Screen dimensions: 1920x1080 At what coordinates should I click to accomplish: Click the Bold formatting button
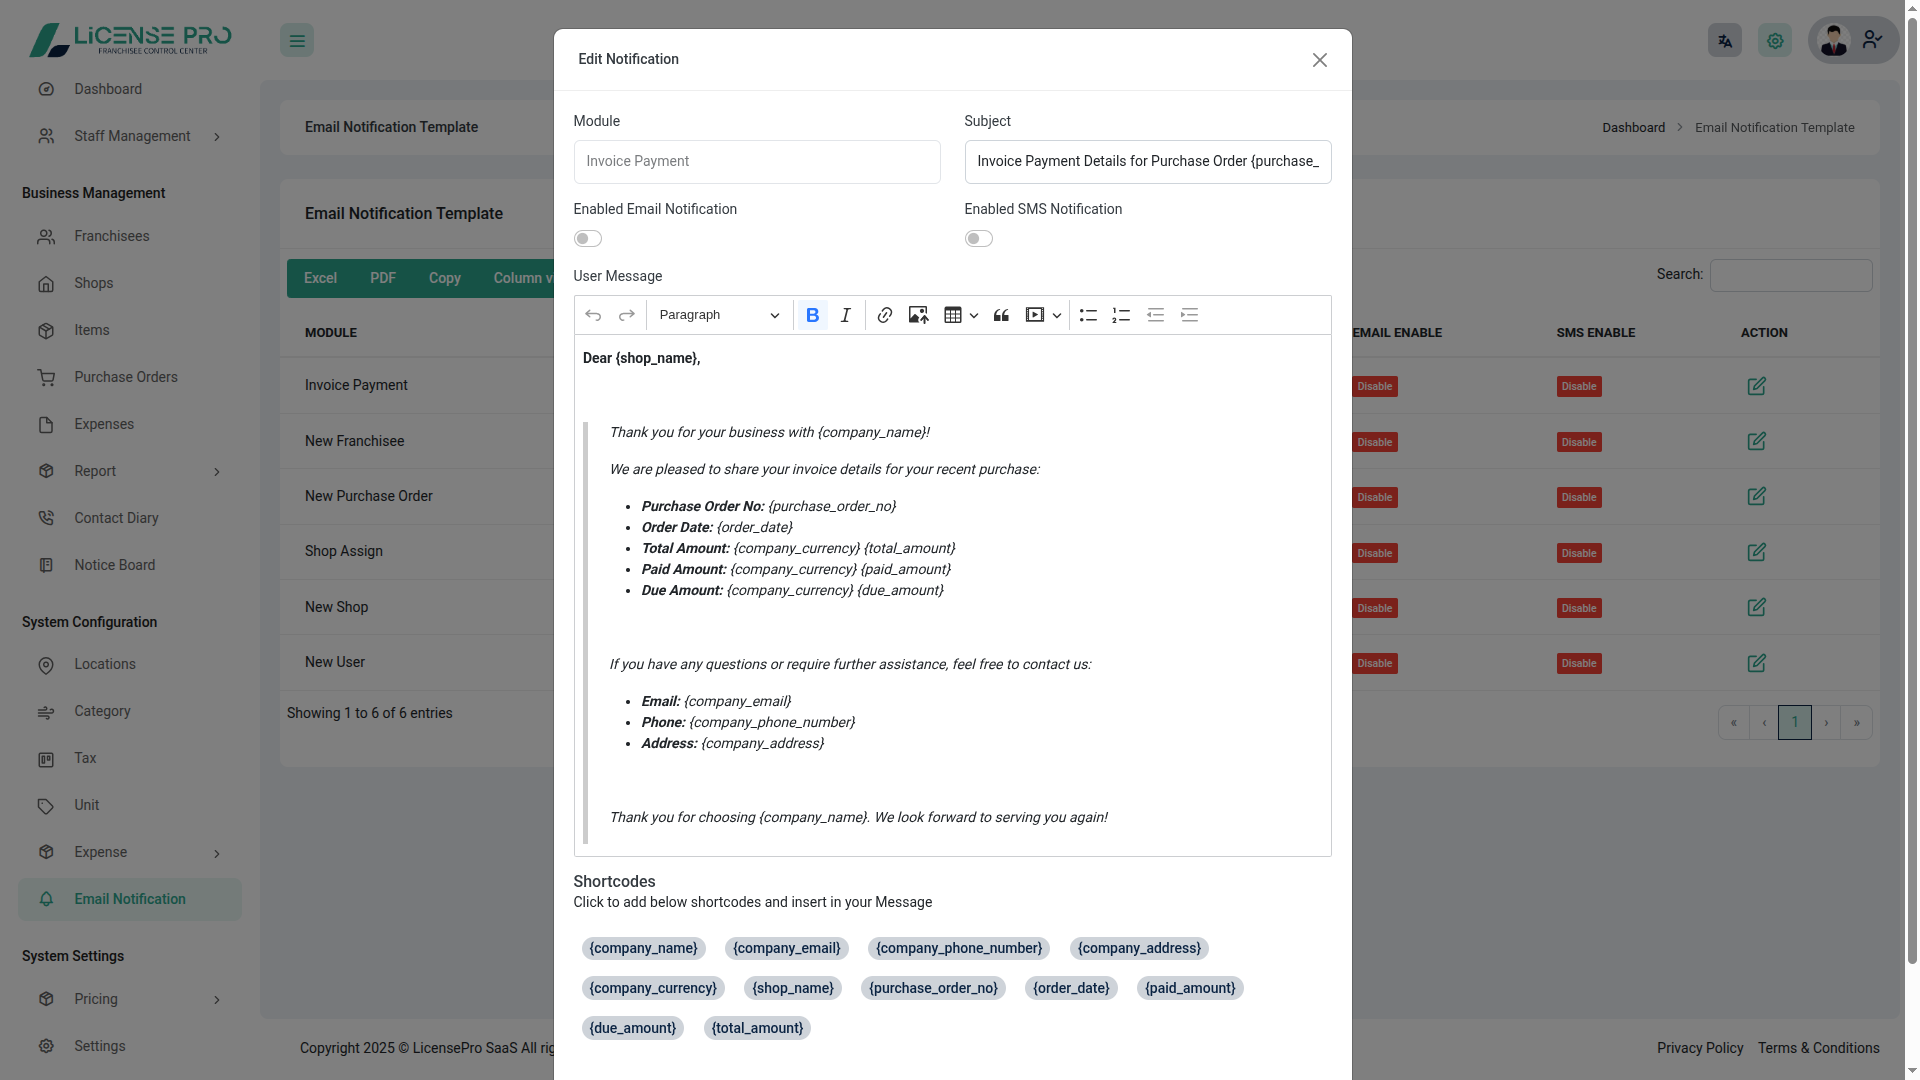click(x=812, y=315)
